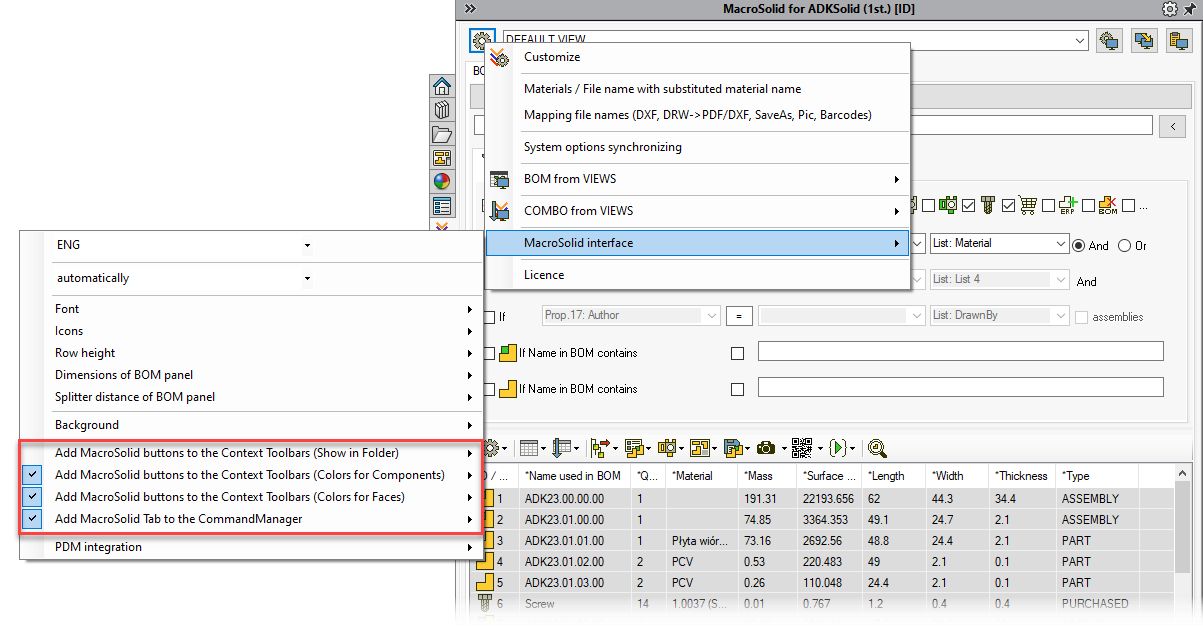Click the shopping cart filter icon
This screenshot has width=1203, height=626.
click(1028, 205)
